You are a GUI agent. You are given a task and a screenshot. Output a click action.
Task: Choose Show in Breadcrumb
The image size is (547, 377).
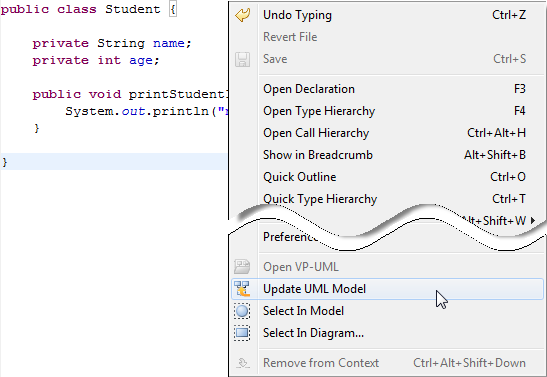[387, 155]
